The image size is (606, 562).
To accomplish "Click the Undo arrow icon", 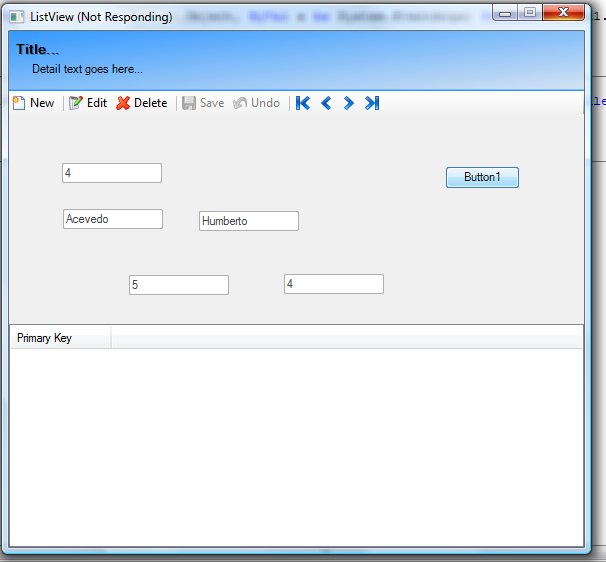I will [240, 103].
